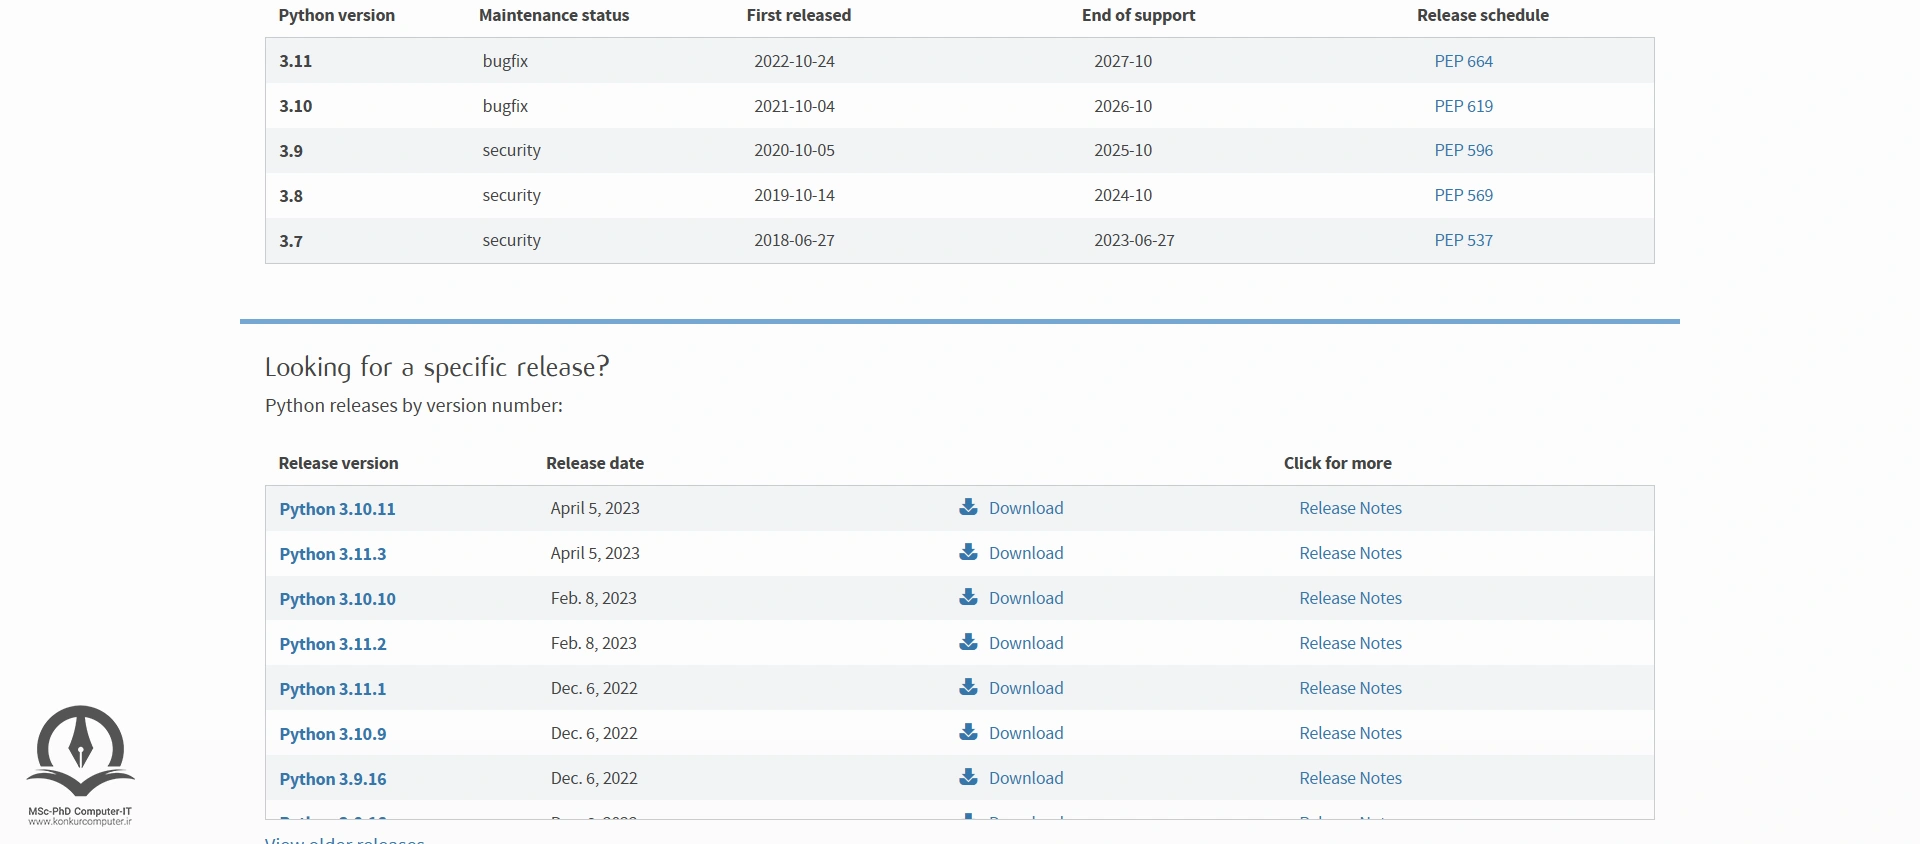Viewport: 1920px width, 844px height.
Task: Click Download text link for Python 3.11.1
Action: [1026, 688]
